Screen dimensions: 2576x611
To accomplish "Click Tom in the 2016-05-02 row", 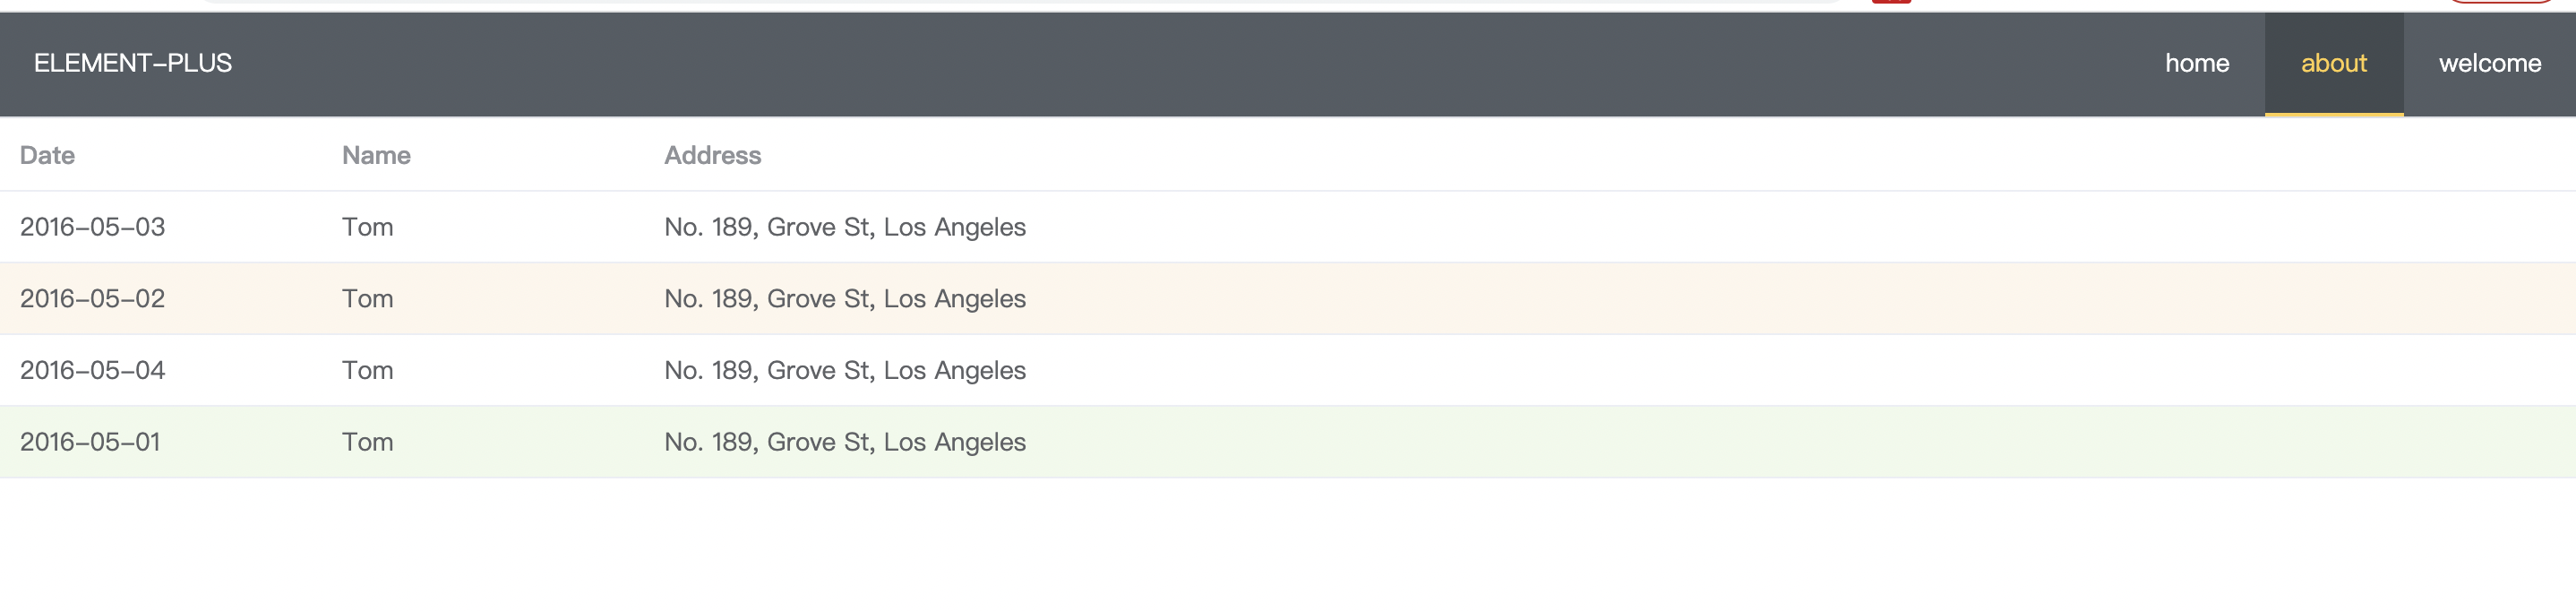I will [367, 299].
